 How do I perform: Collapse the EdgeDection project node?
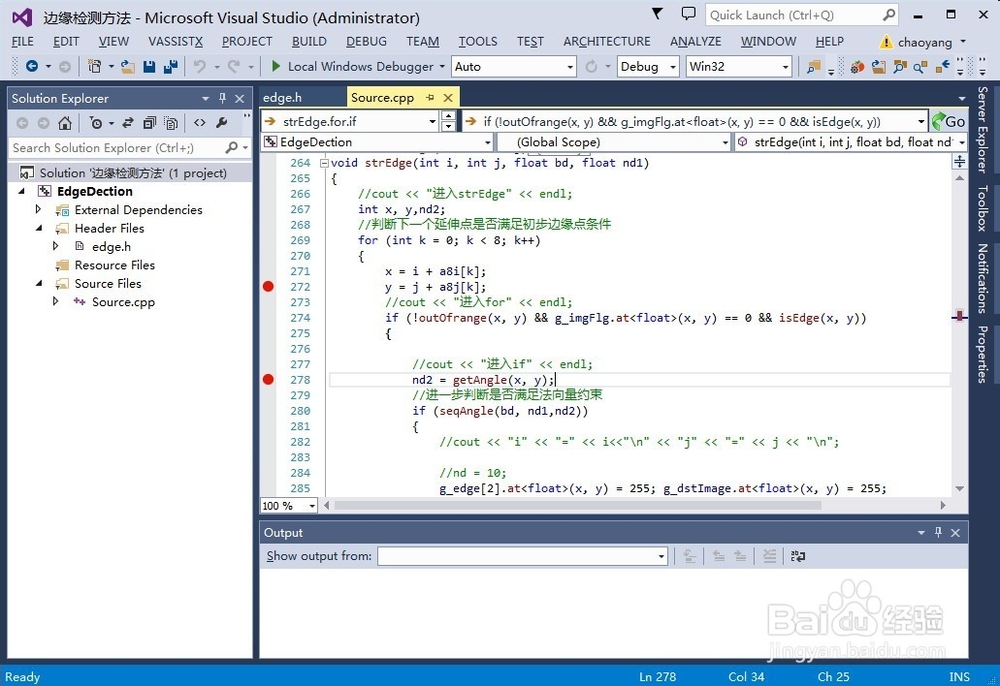[x=22, y=191]
